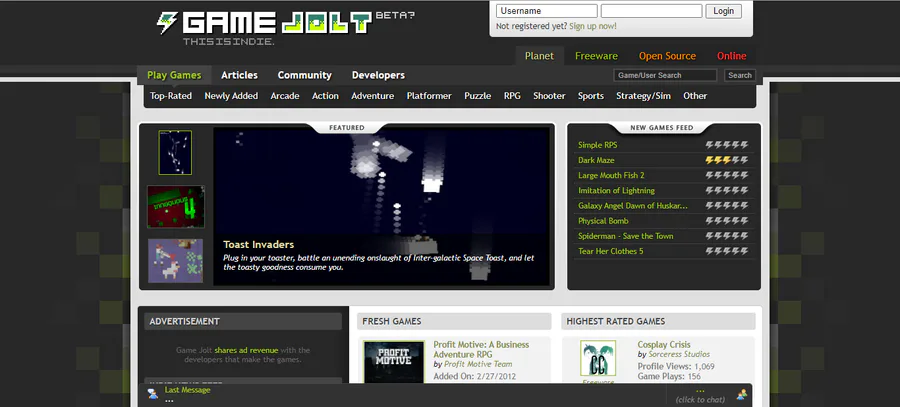Open the Community menu
The width and height of the screenshot is (900, 407).
pyautogui.click(x=305, y=75)
